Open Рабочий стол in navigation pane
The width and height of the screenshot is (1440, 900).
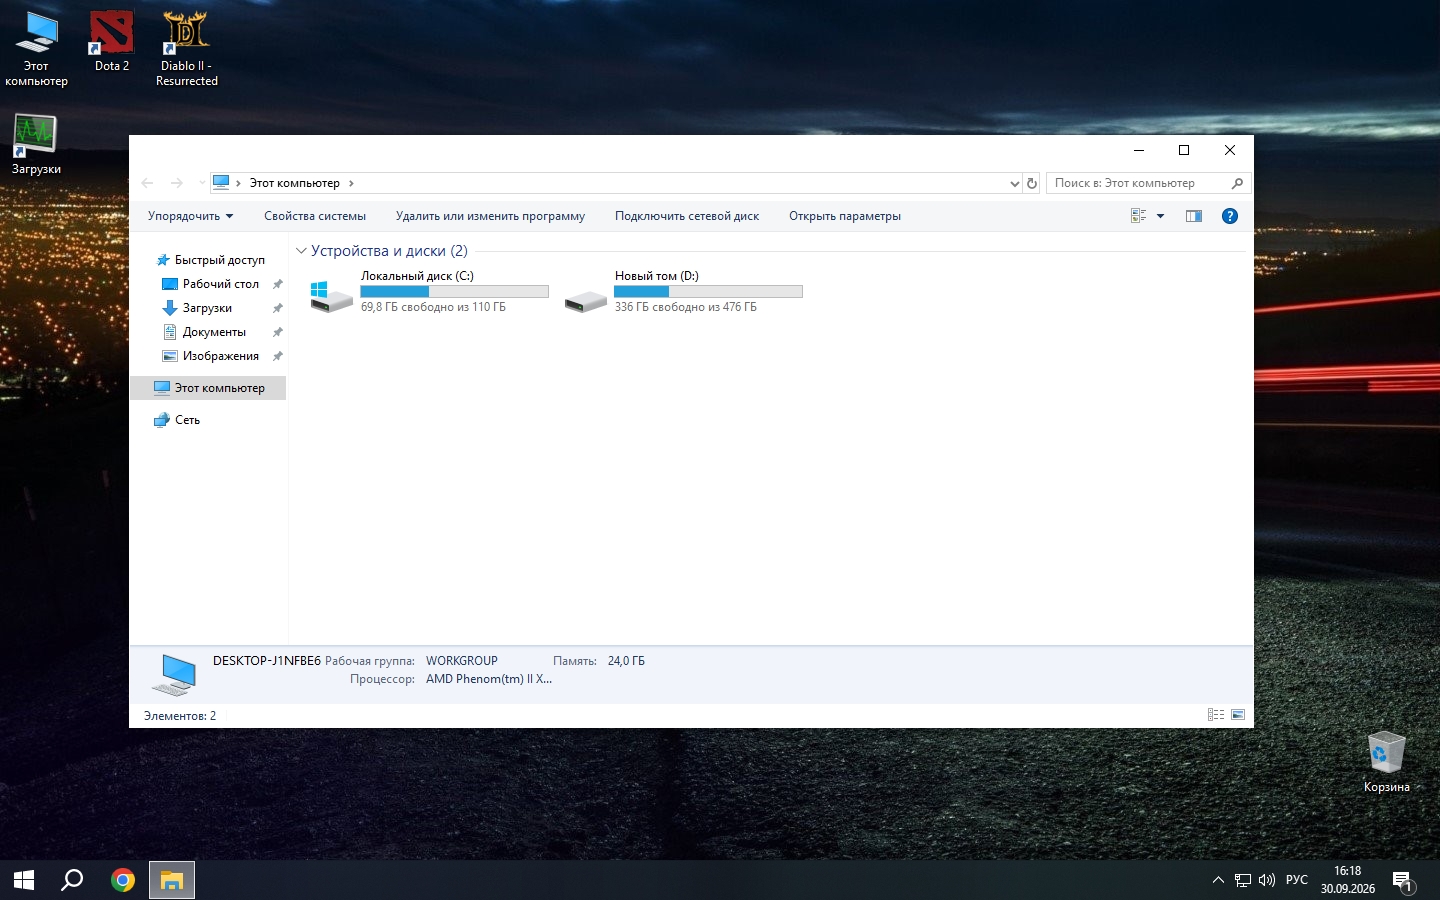pos(220,284)
